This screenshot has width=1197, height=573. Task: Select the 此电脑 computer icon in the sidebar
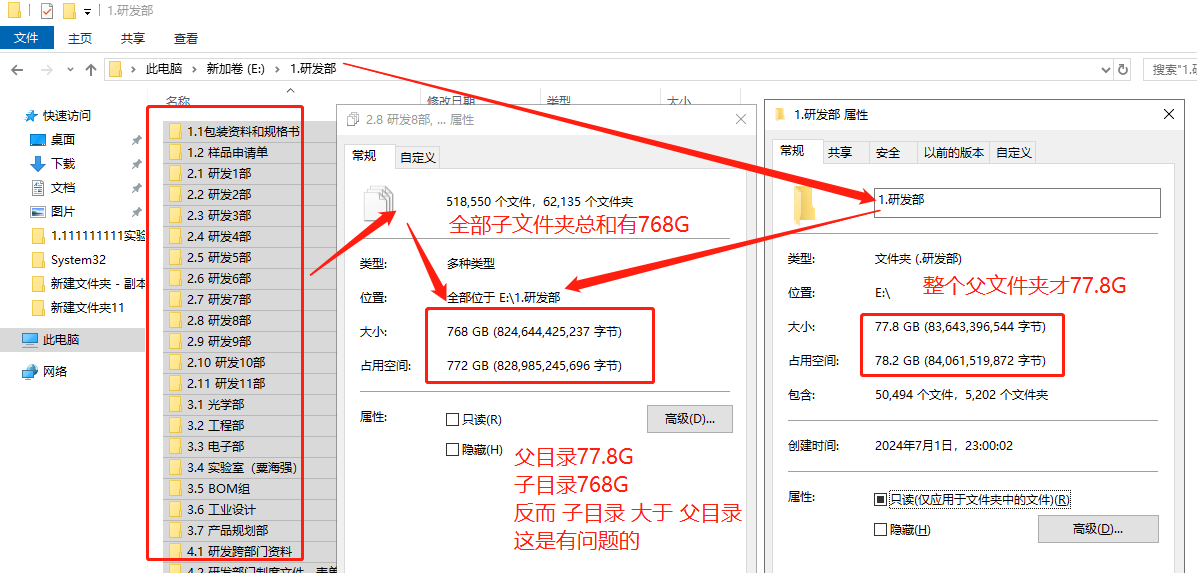tap(30, 340)
